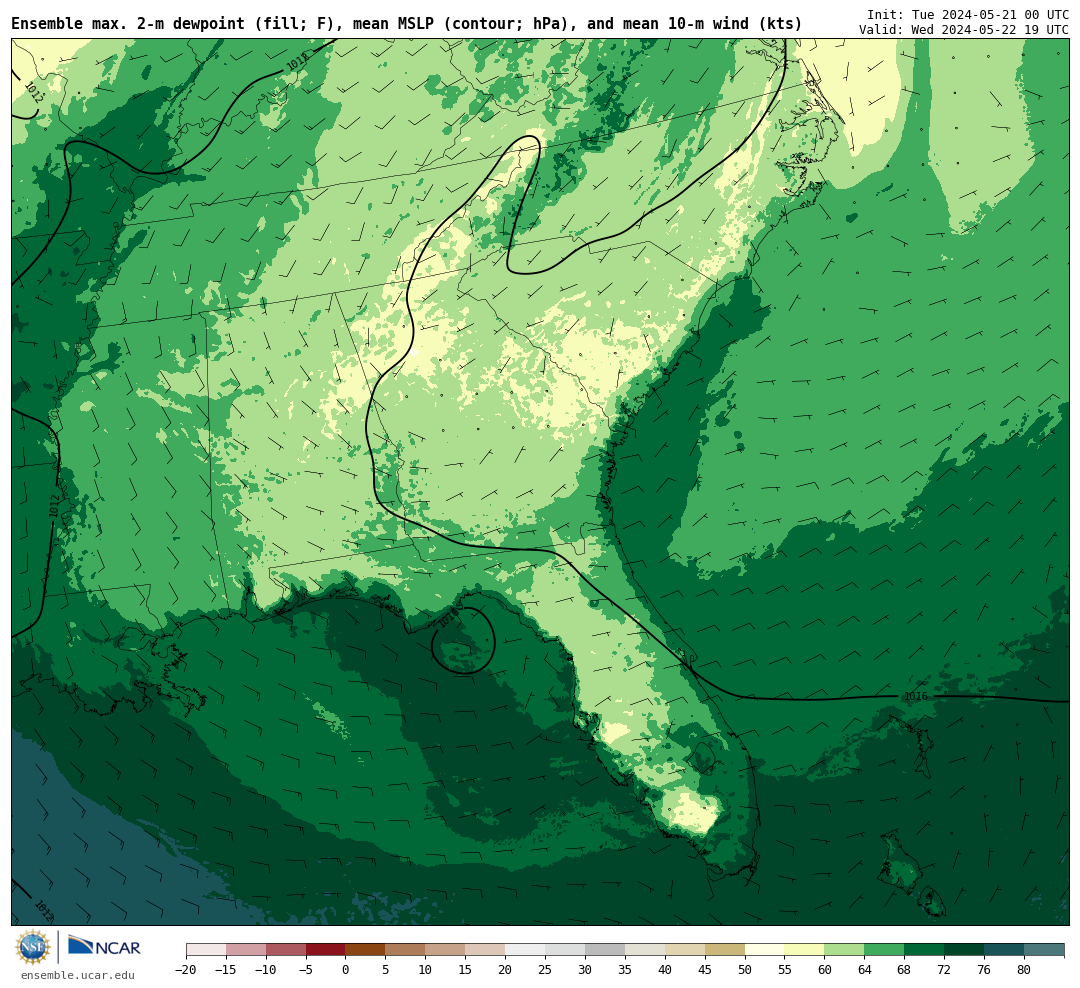Click the NCAR logo

click(x=104, y=945)
